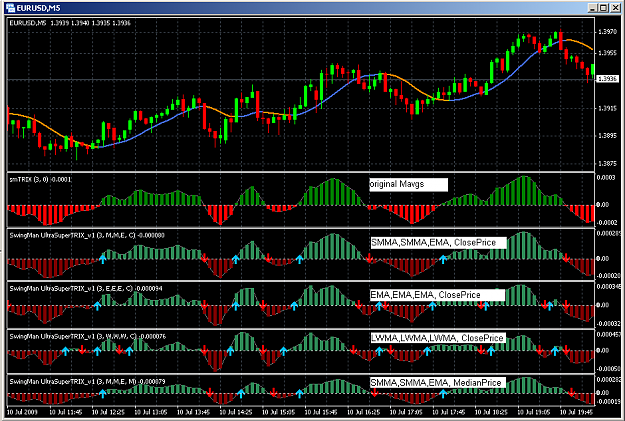Click the -0.0002 scale value in smTRIX panel
The height and width of the screenshot is (421, 625).
tap(607, 222)
